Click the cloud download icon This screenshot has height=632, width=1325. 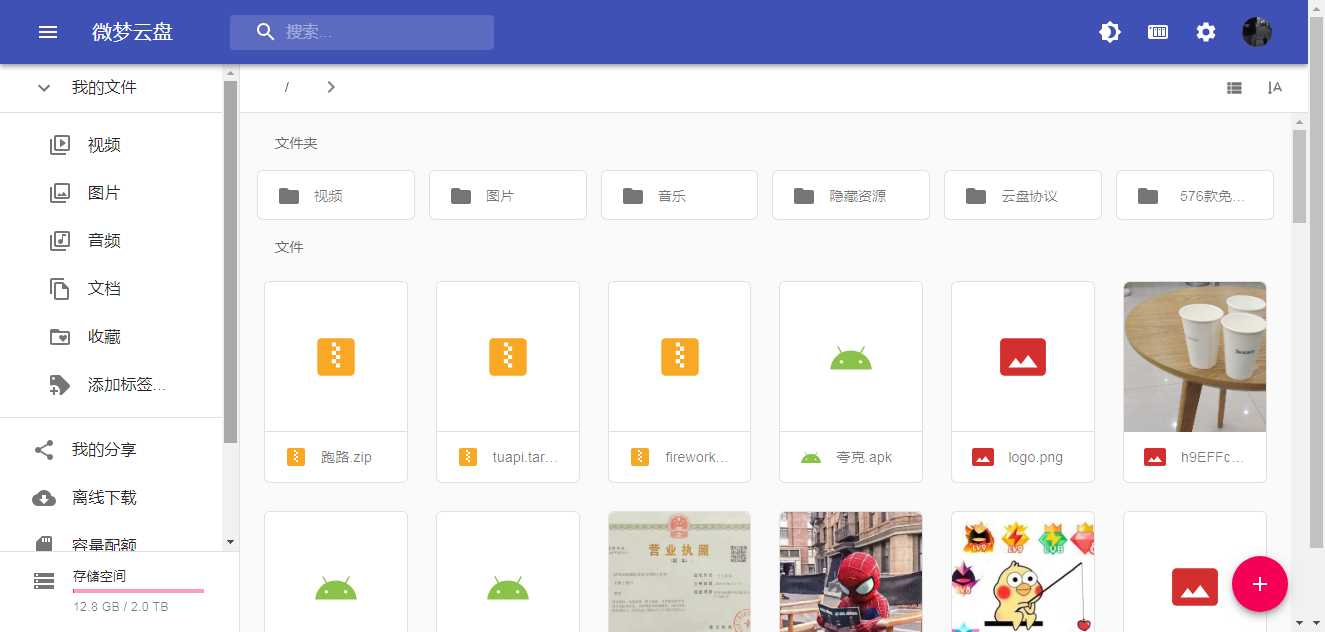coord(44,498)
